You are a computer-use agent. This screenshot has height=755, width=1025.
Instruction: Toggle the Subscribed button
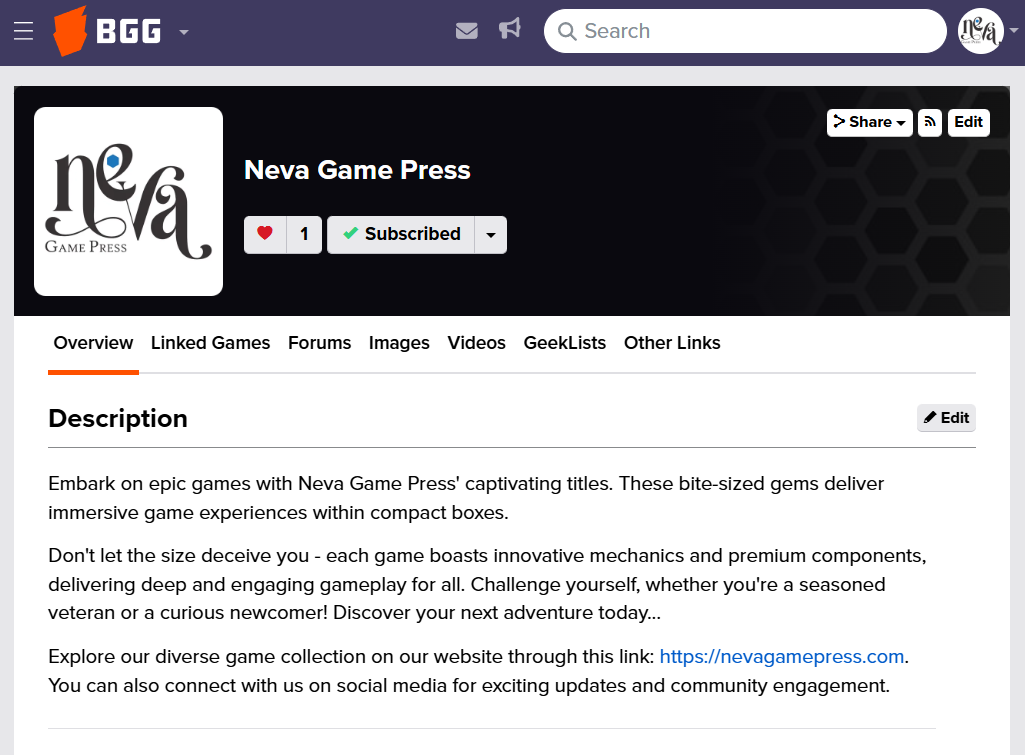click(x=401, y=234)
